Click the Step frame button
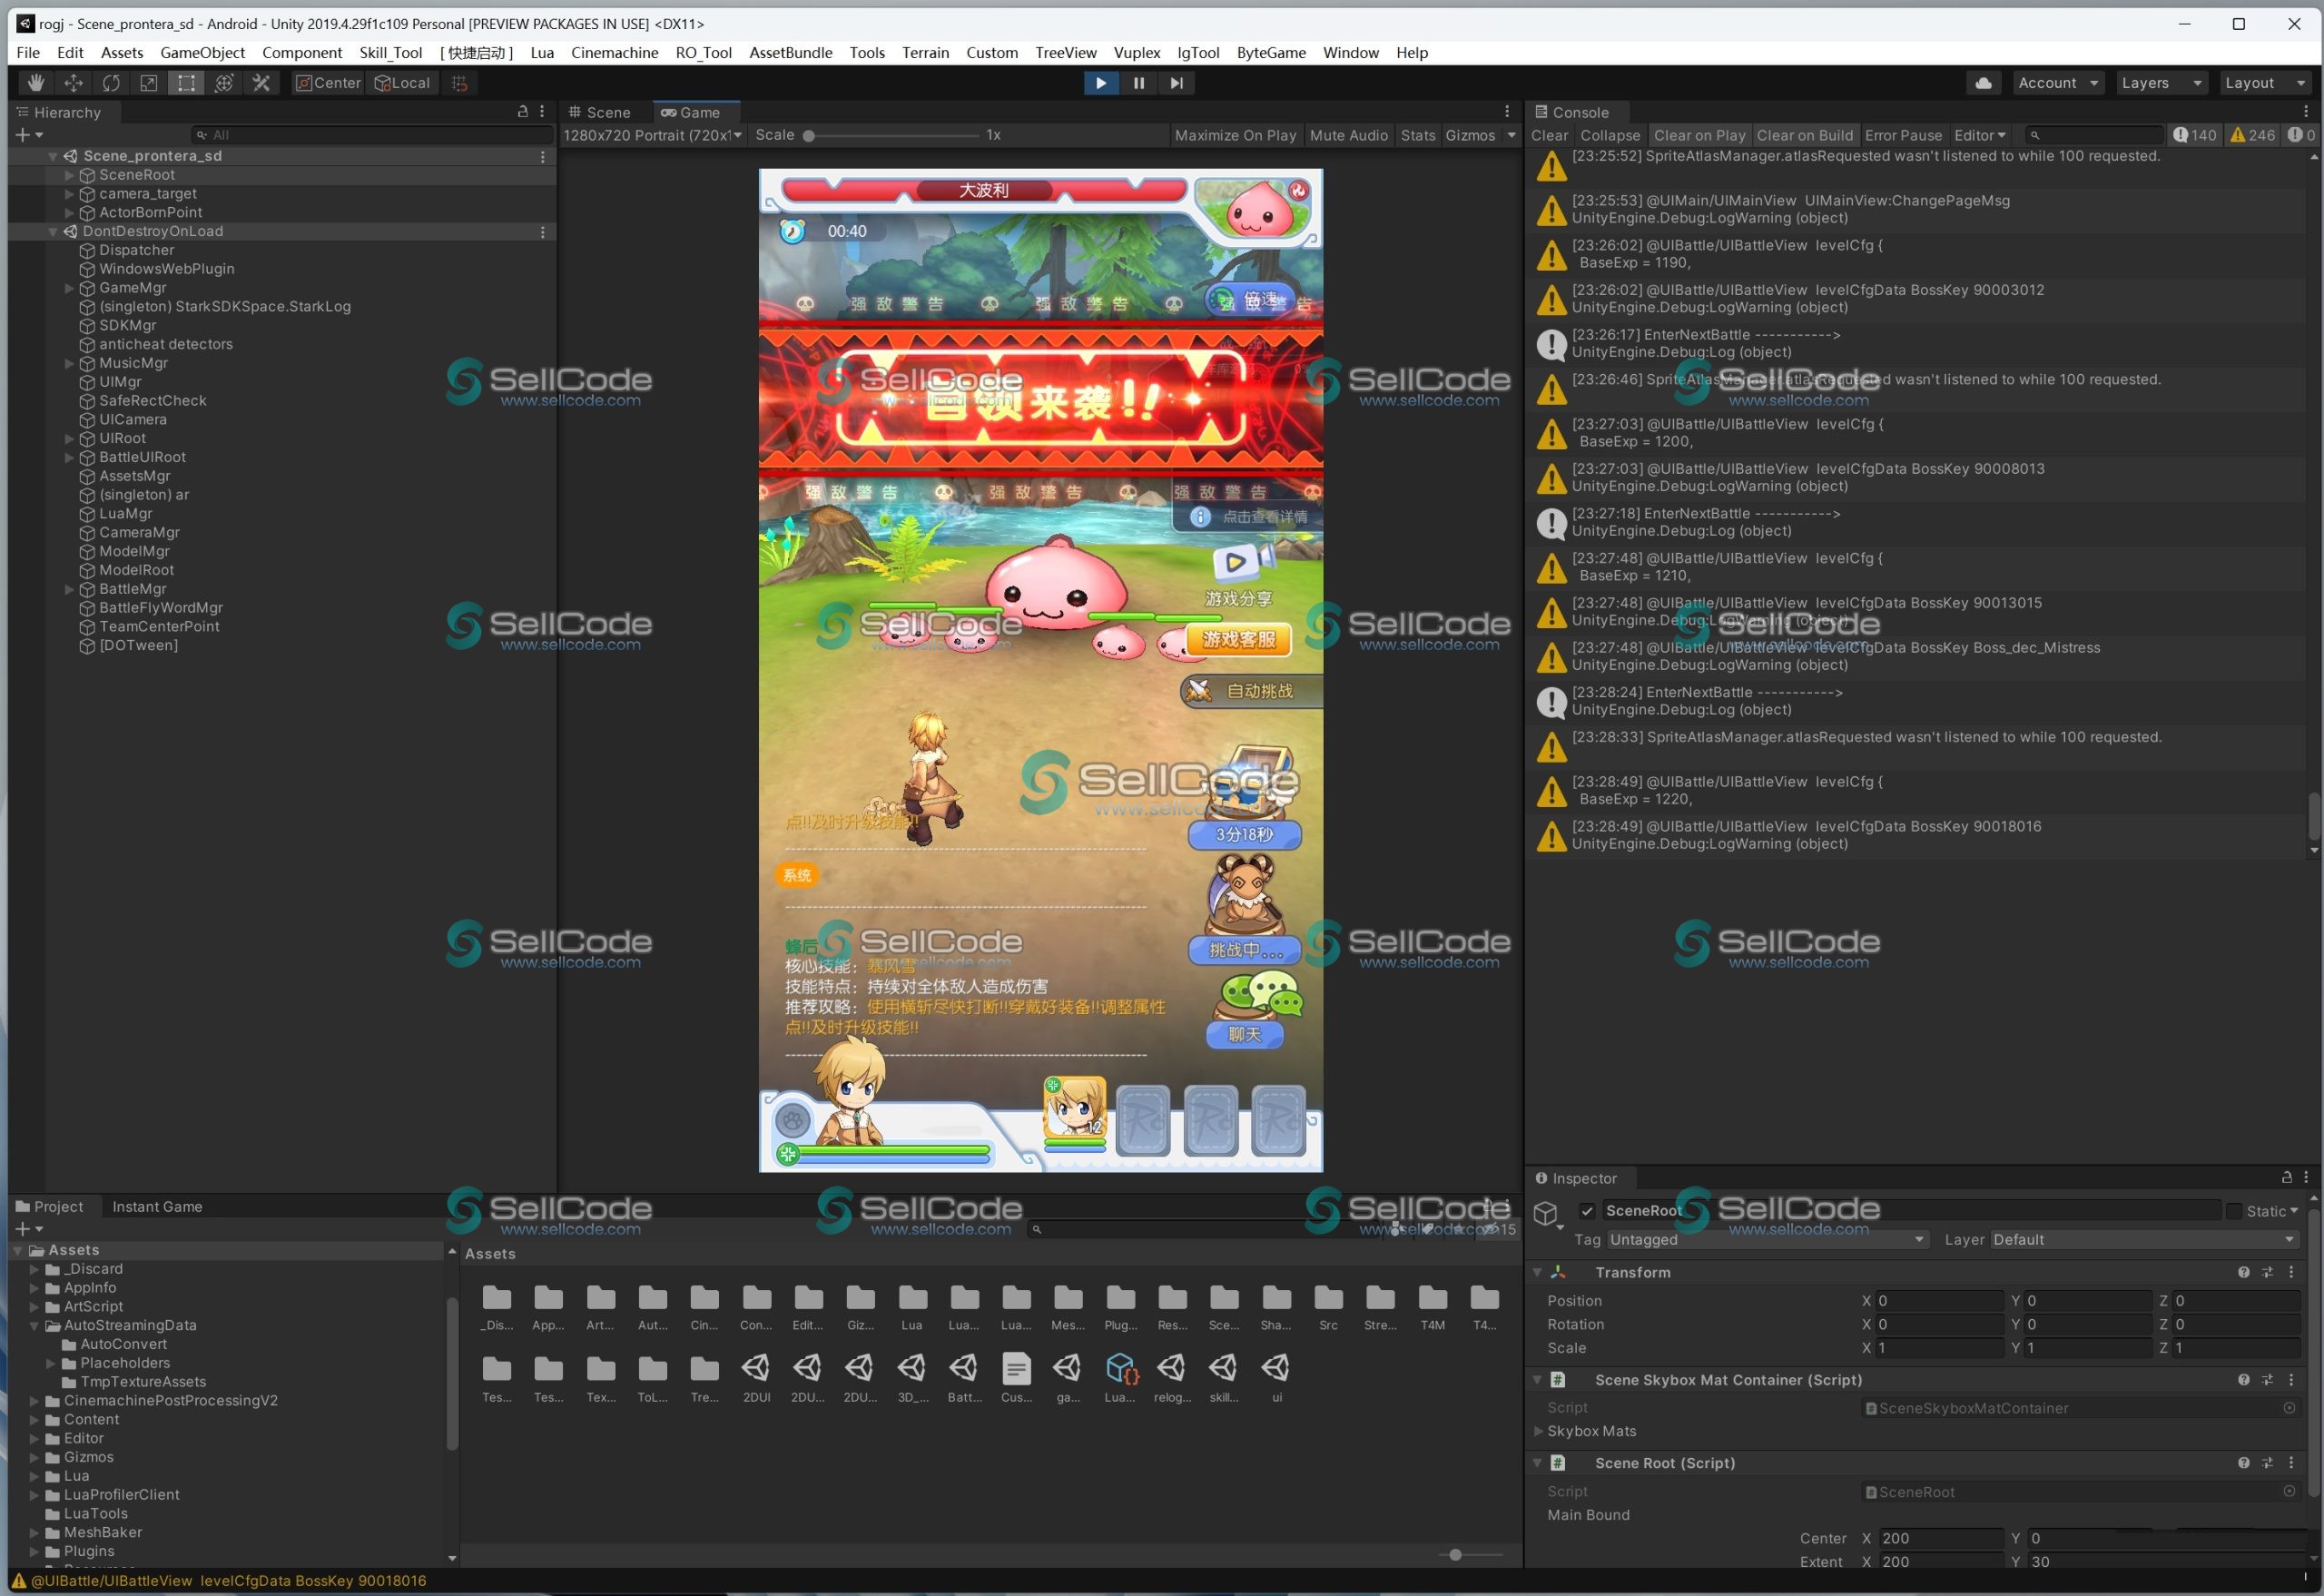2324x1596 pixels. (x=1176, y=83)
